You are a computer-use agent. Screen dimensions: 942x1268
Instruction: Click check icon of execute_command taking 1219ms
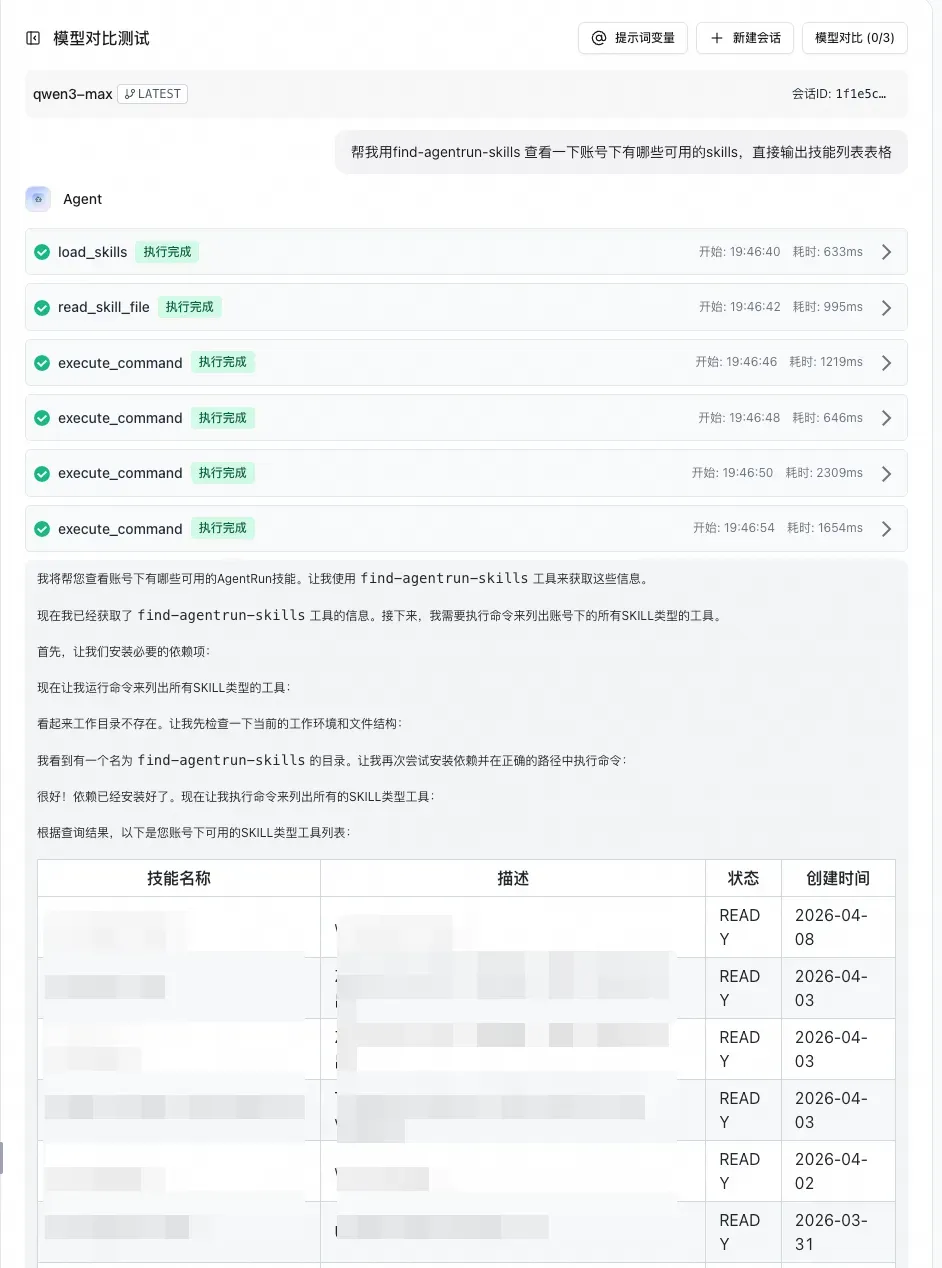coord(42,362)
